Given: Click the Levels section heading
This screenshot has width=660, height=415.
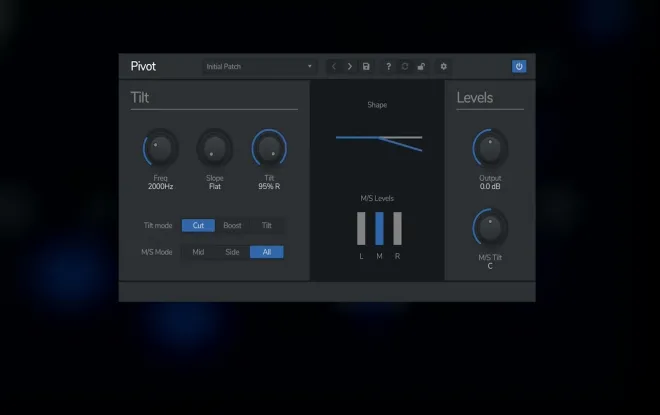Looking at the screenshot, I should (475, 98).
